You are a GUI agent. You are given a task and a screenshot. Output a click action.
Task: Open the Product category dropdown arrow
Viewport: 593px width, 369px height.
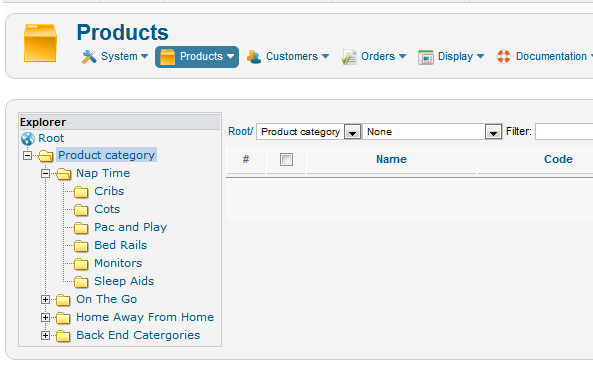pos(352,132)
